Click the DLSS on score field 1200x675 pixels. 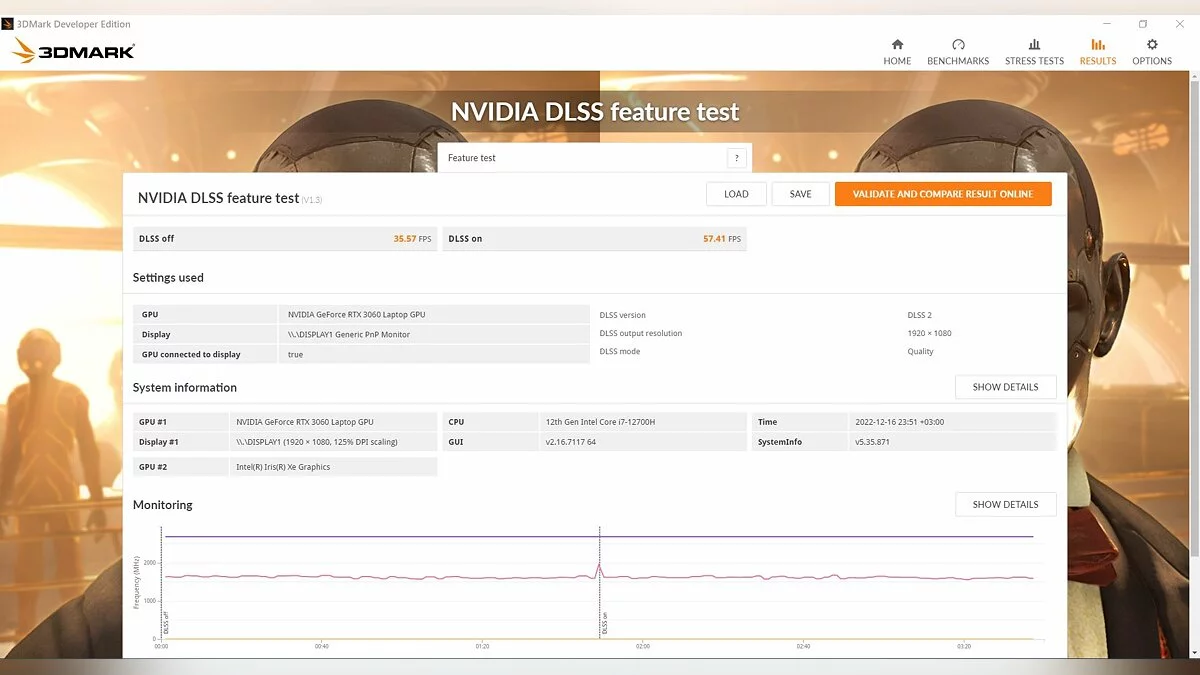595,239
